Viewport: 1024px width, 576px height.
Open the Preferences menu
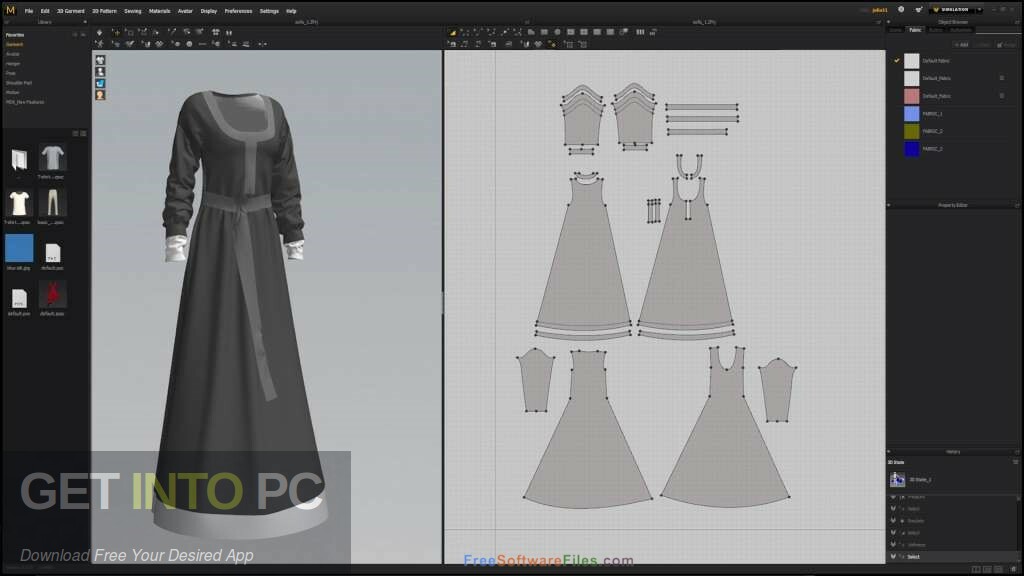tap(238, 11)
